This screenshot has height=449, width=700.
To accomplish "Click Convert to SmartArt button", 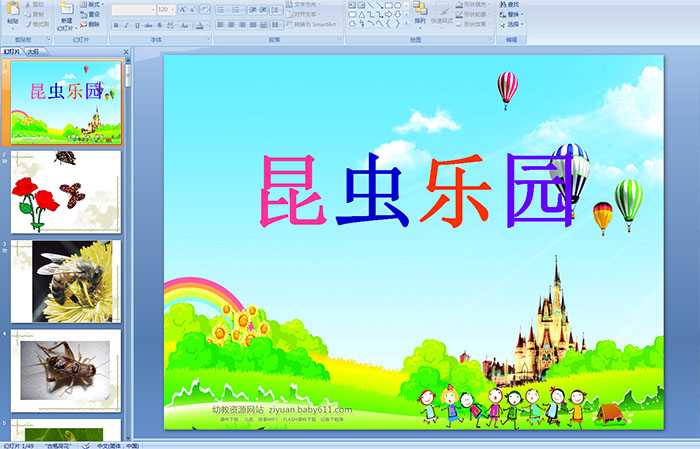I will (313, 24).
